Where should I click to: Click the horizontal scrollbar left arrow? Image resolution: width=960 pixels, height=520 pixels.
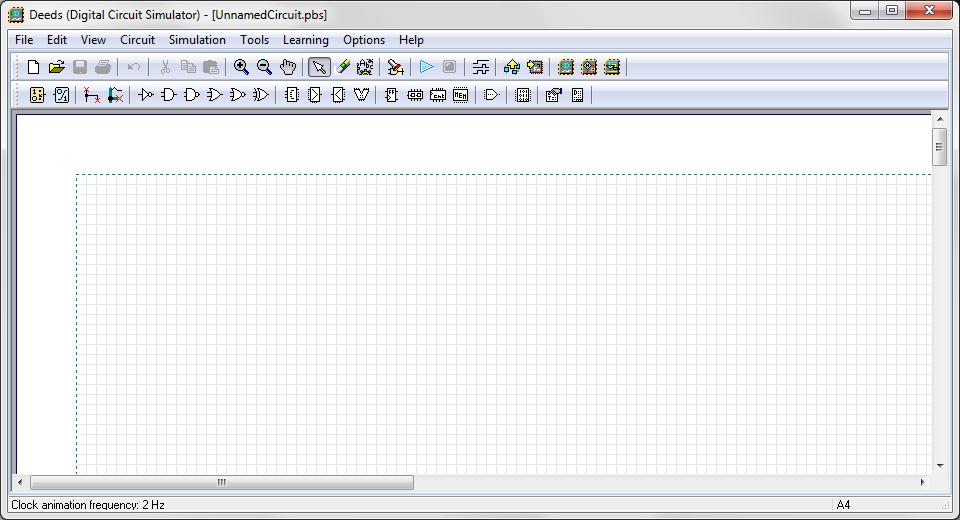(x=20, y=483)
